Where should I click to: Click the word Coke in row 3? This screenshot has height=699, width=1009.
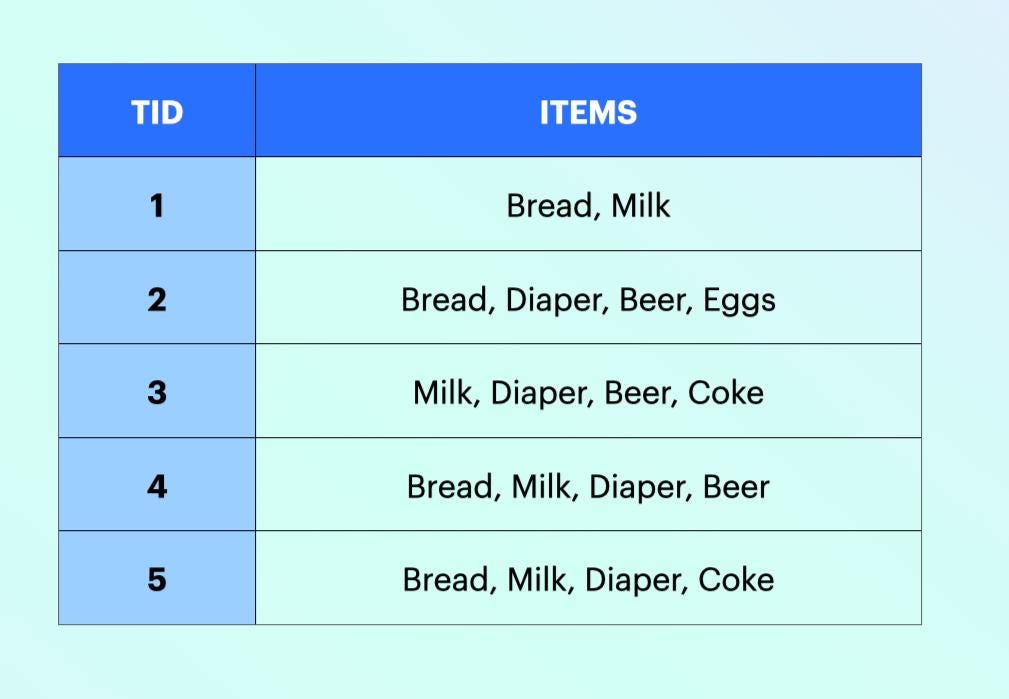(725, 393)
